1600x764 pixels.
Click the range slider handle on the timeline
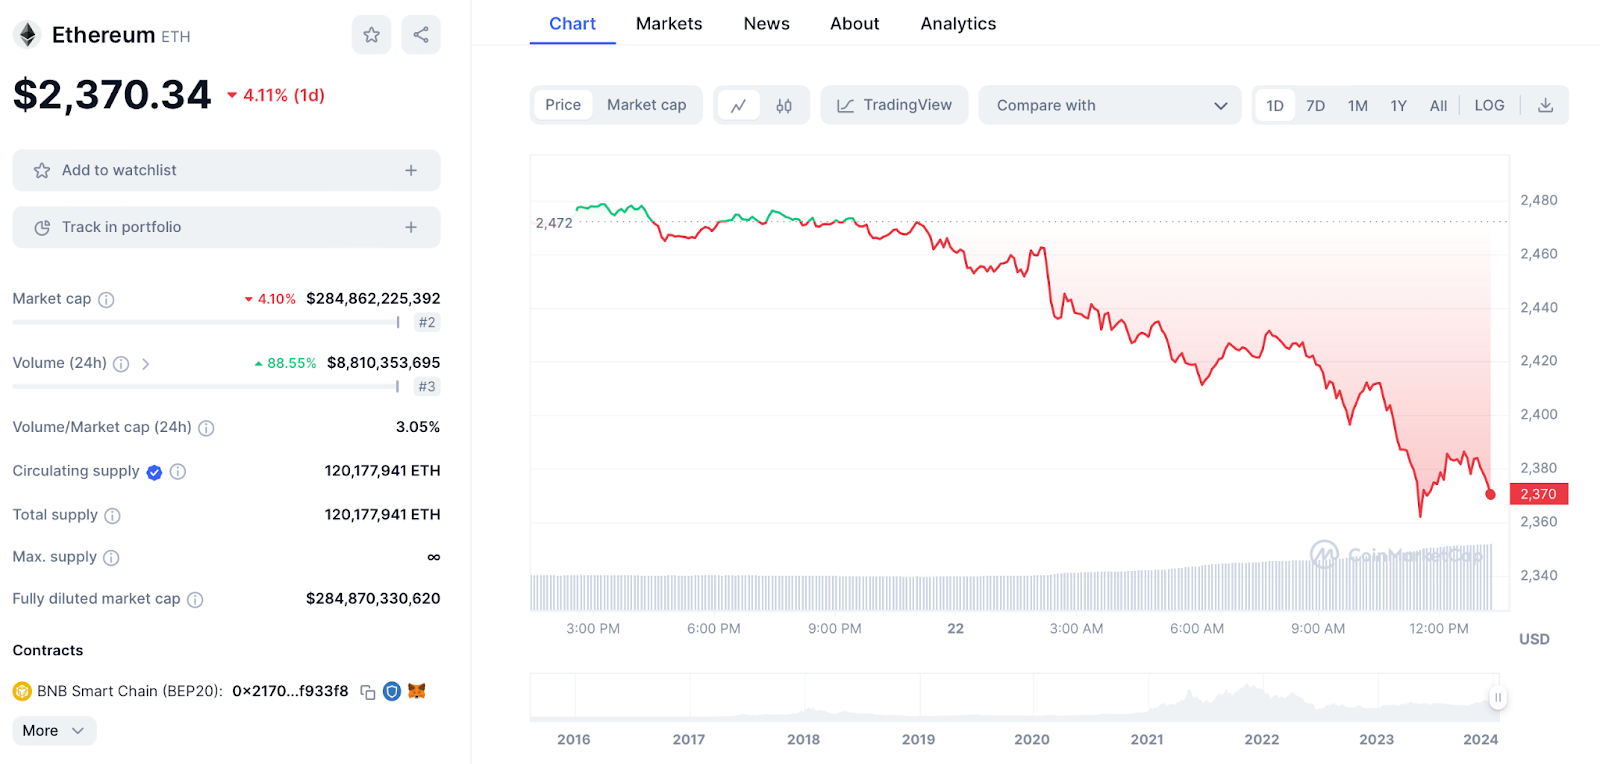tap(1497, 698)
